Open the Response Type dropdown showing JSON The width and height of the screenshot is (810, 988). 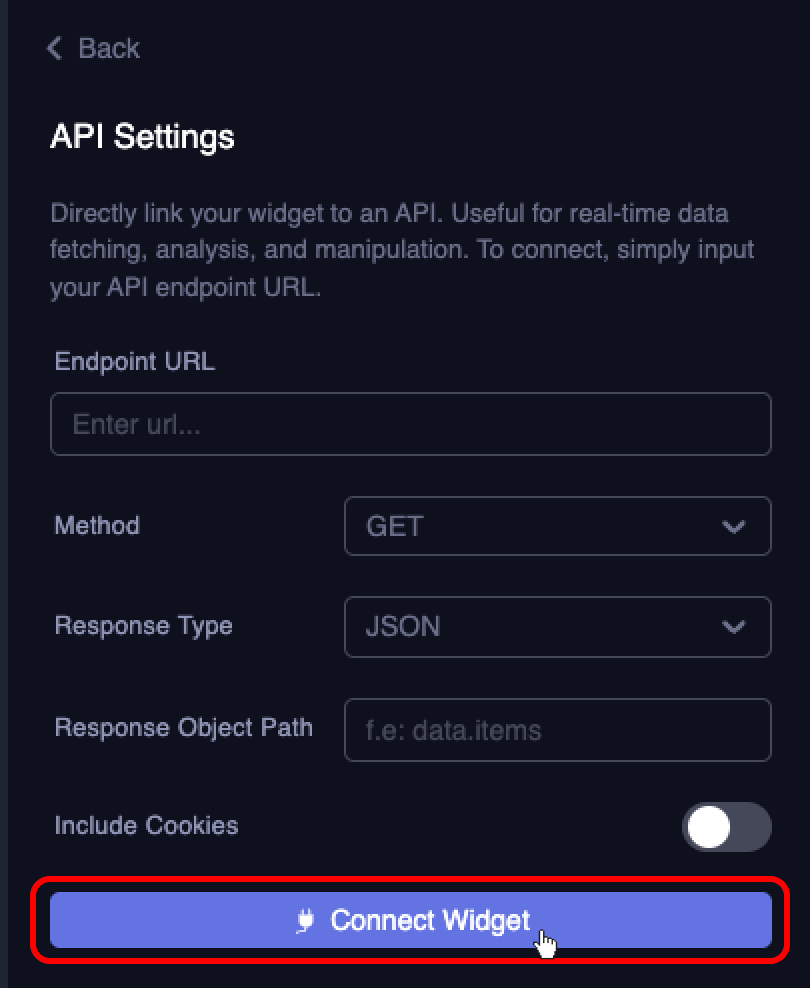(557, 627)
